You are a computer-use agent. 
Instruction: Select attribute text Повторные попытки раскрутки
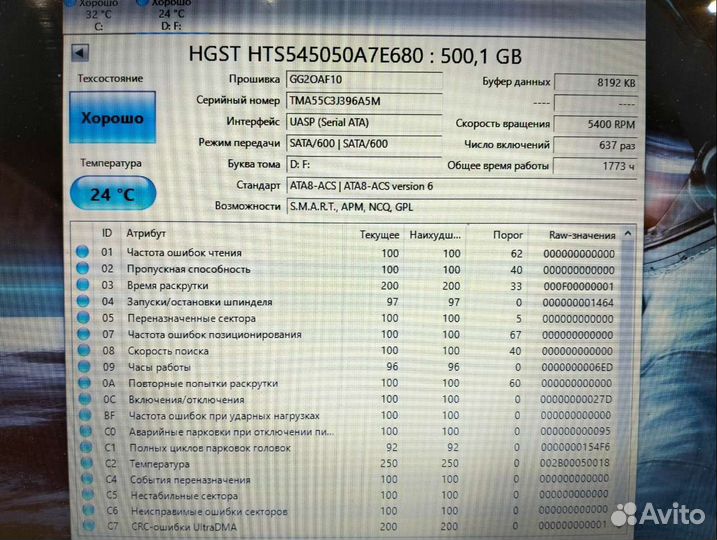(203, 383)
